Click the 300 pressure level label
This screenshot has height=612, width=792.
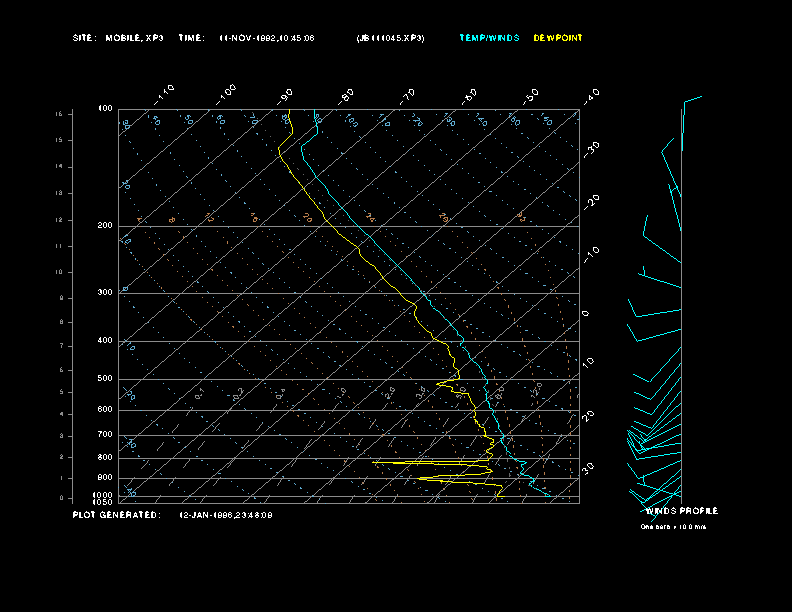pos(105,293)
